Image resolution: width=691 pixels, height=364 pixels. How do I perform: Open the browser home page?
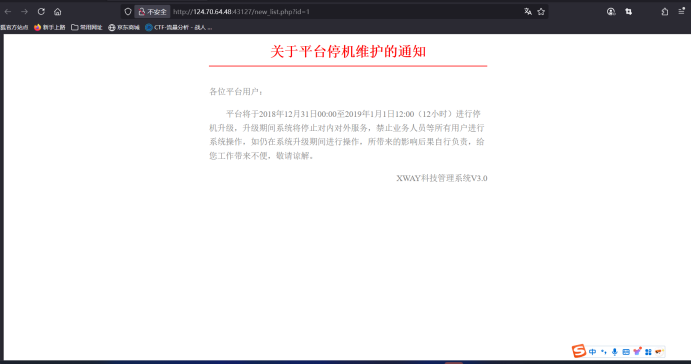coord(58,12)
